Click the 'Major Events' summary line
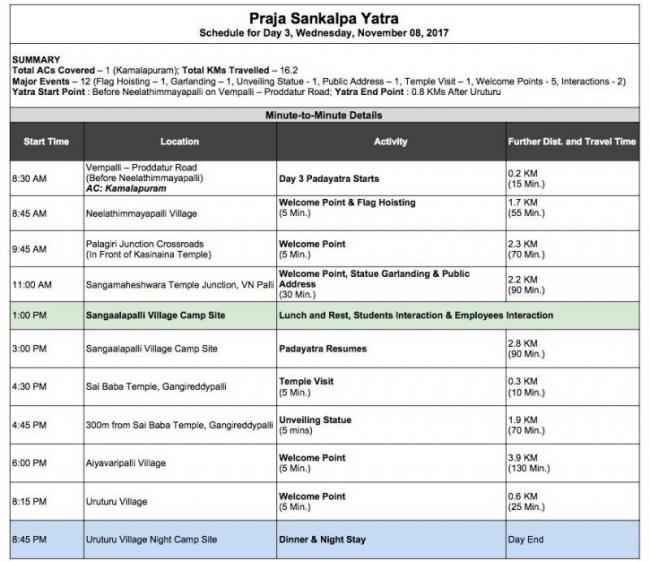The image size is (650, 562). pos(319,81)
